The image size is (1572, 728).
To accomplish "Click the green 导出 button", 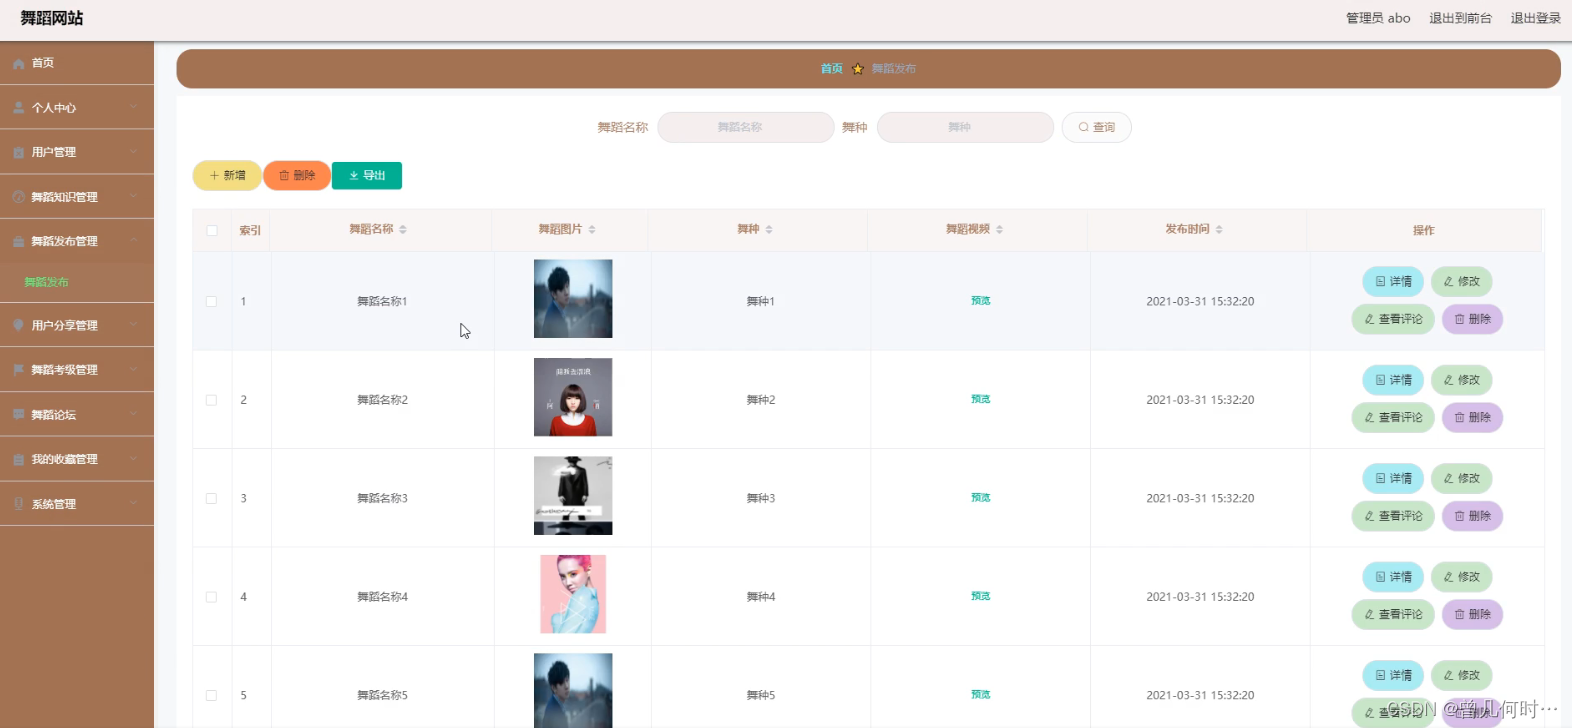I will [x=367, y=175].
